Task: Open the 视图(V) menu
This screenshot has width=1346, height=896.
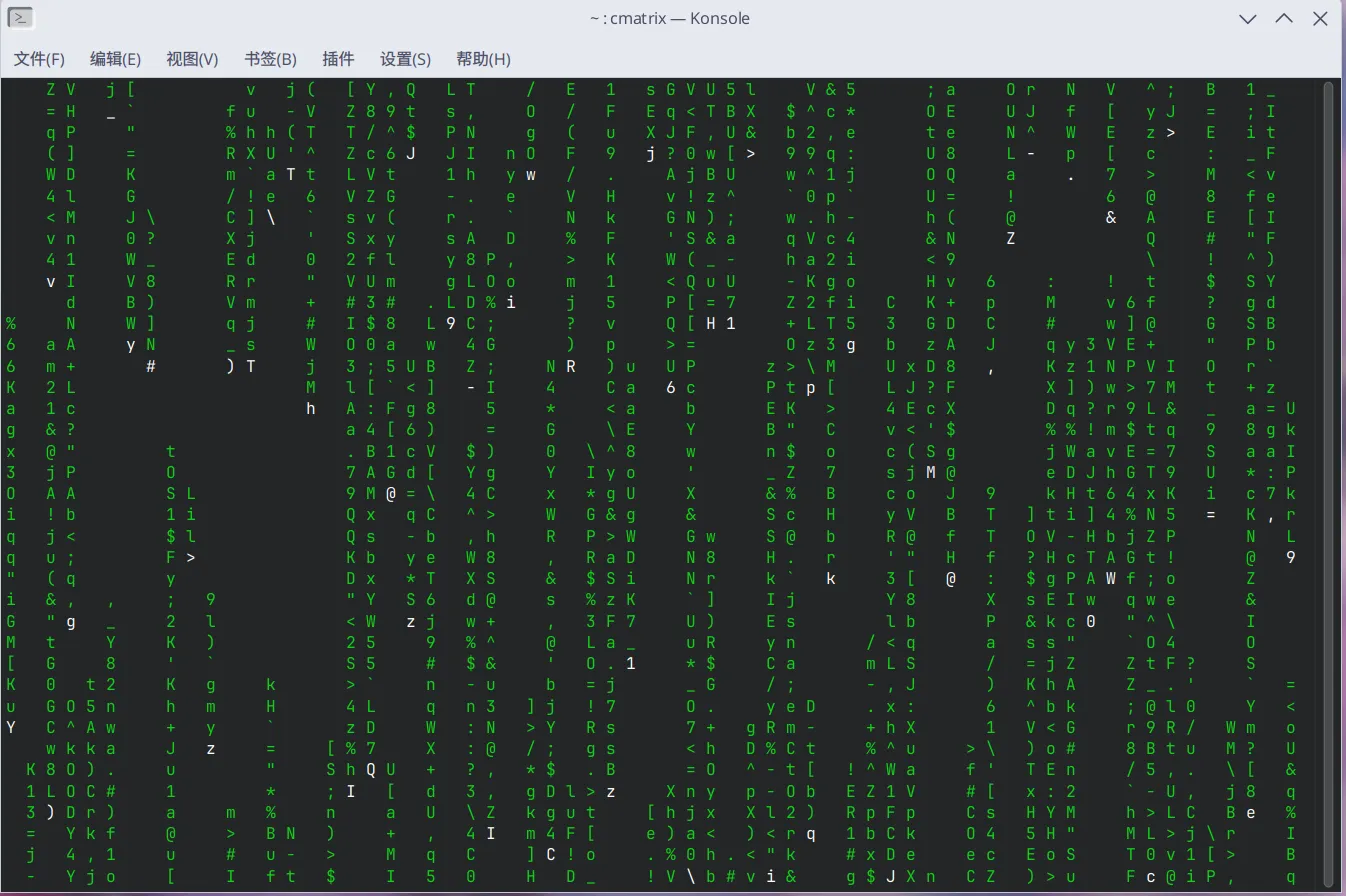Action: [192, 59]
